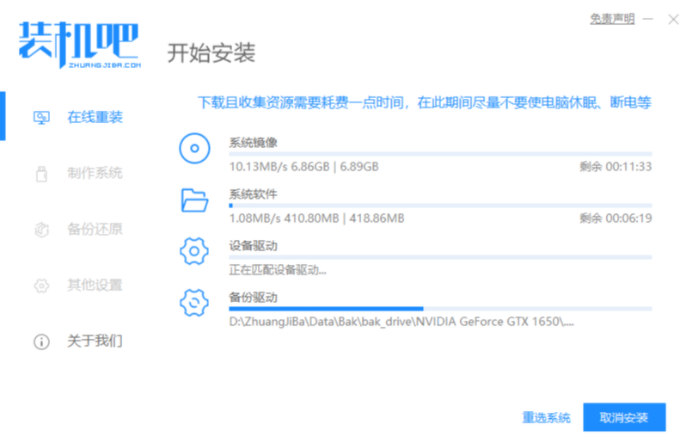This screenshot has width=684, height=446.
Task: Click the NVIDIA GeForce backup path text
Action: coord(402,322)
